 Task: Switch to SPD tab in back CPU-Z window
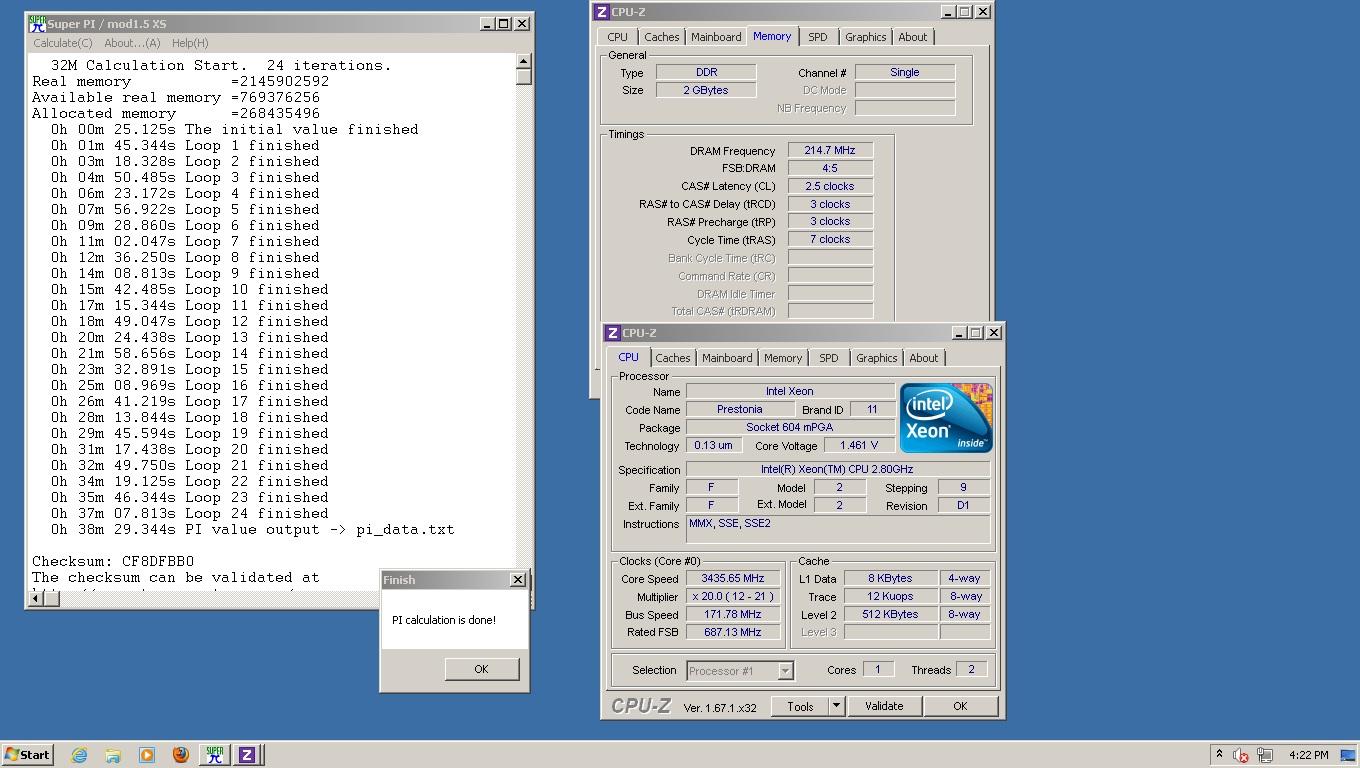click(x=817, y=37)
